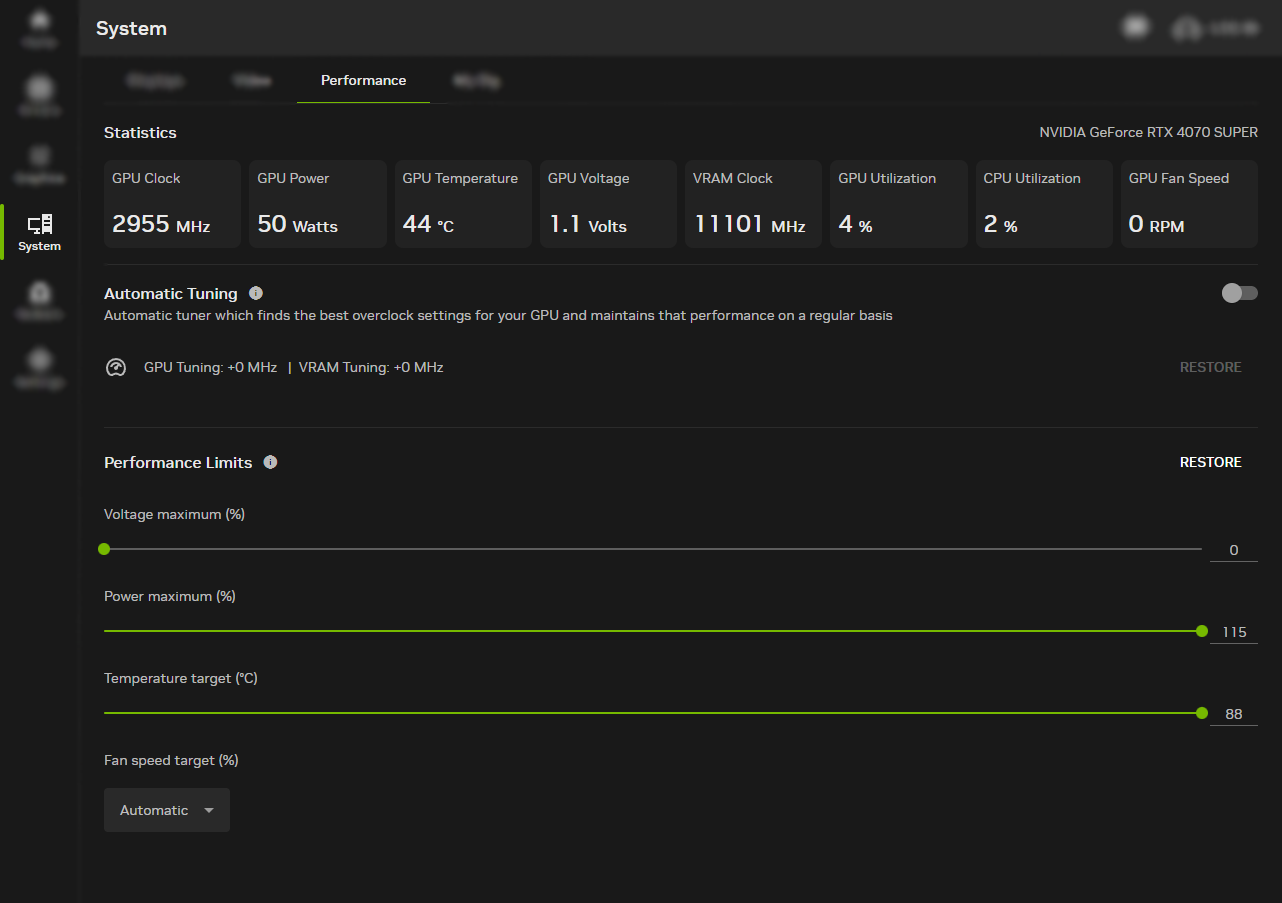Open the Redeem section below System
Image resolution: width=1282 pixels, height=903 pixels.
(38, 300)
